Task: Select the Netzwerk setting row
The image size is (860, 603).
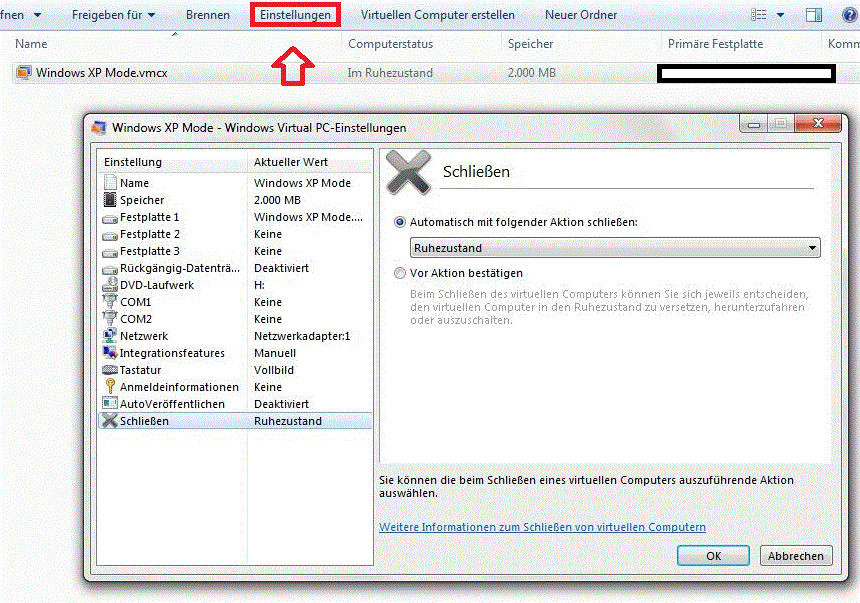Action: tap(235, 336)
